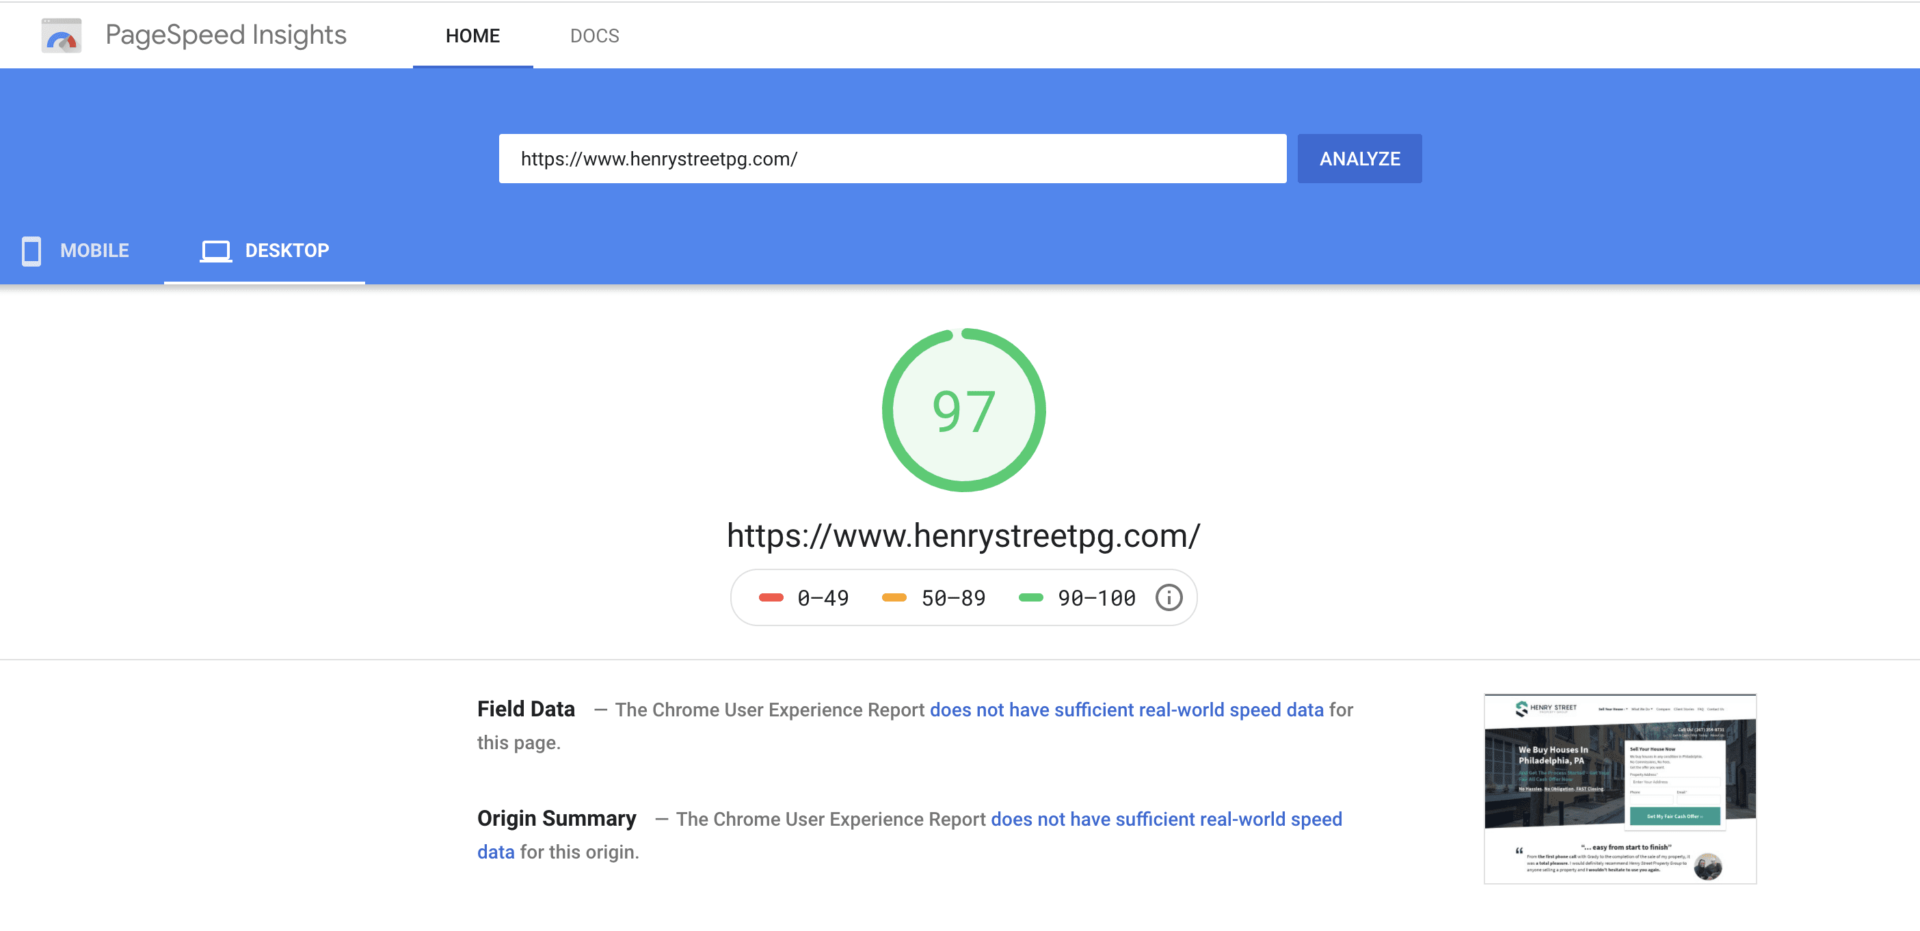Click the Henry Street page screenshot thumbnail

click(x=1620, y=789)
